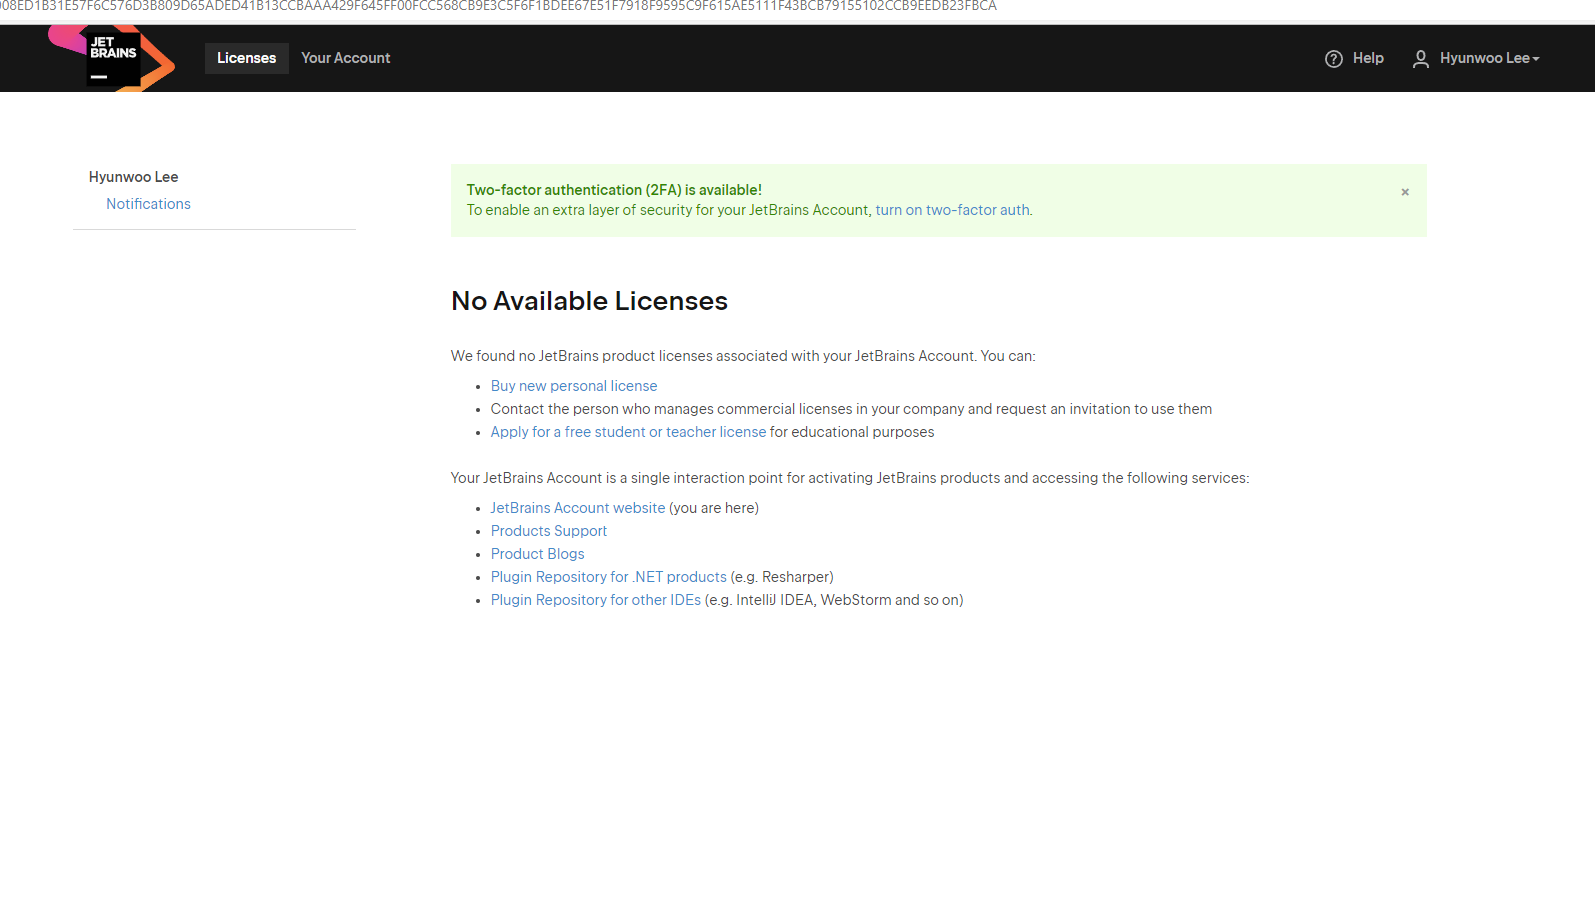Open Plugin Repository for .NET products
Viewport: 1595px width, 907px height.
(x=608, y=577)
